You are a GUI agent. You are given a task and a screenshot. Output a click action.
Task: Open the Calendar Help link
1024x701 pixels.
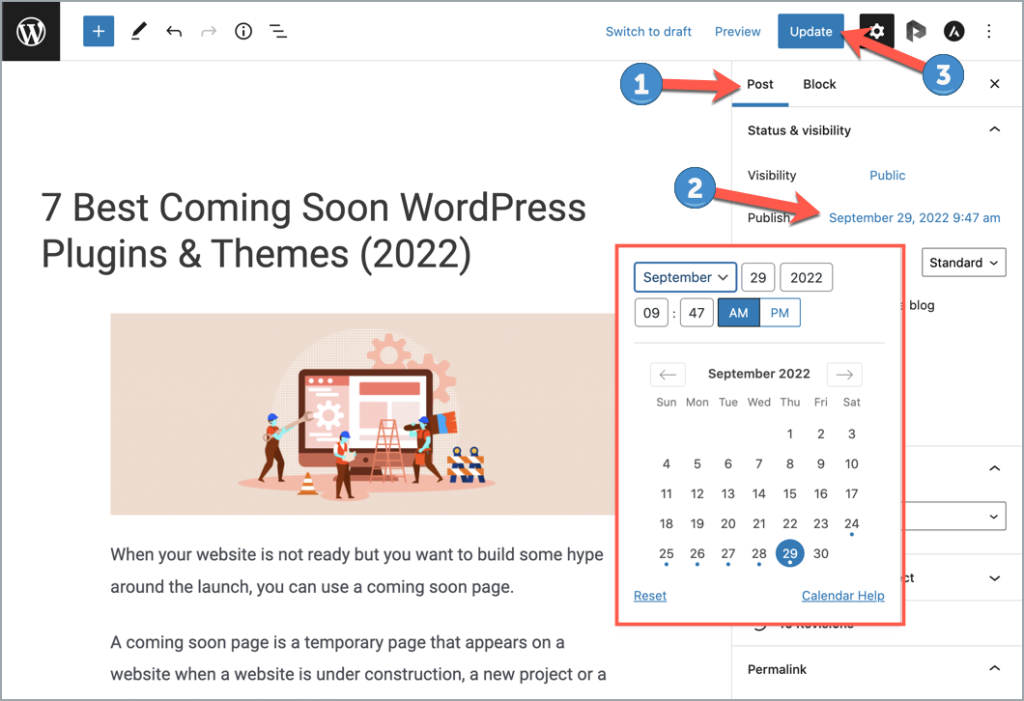coord(843,595)
